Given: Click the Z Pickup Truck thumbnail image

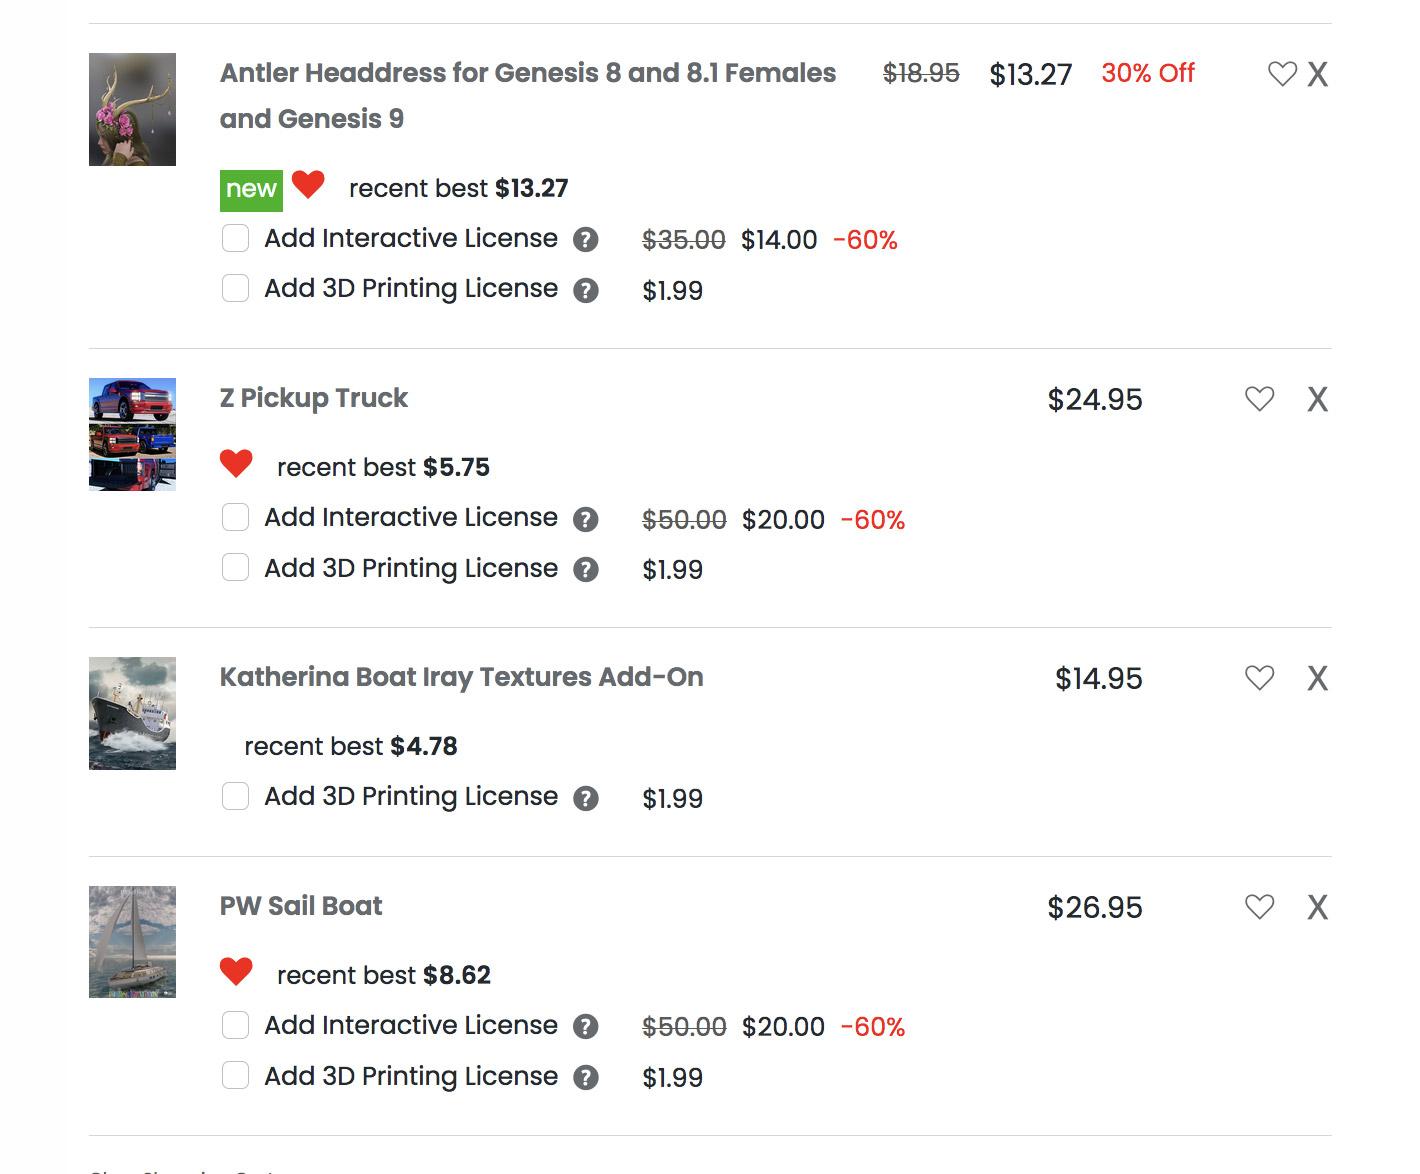Looking at the screenshot, I should pos(132,434).
